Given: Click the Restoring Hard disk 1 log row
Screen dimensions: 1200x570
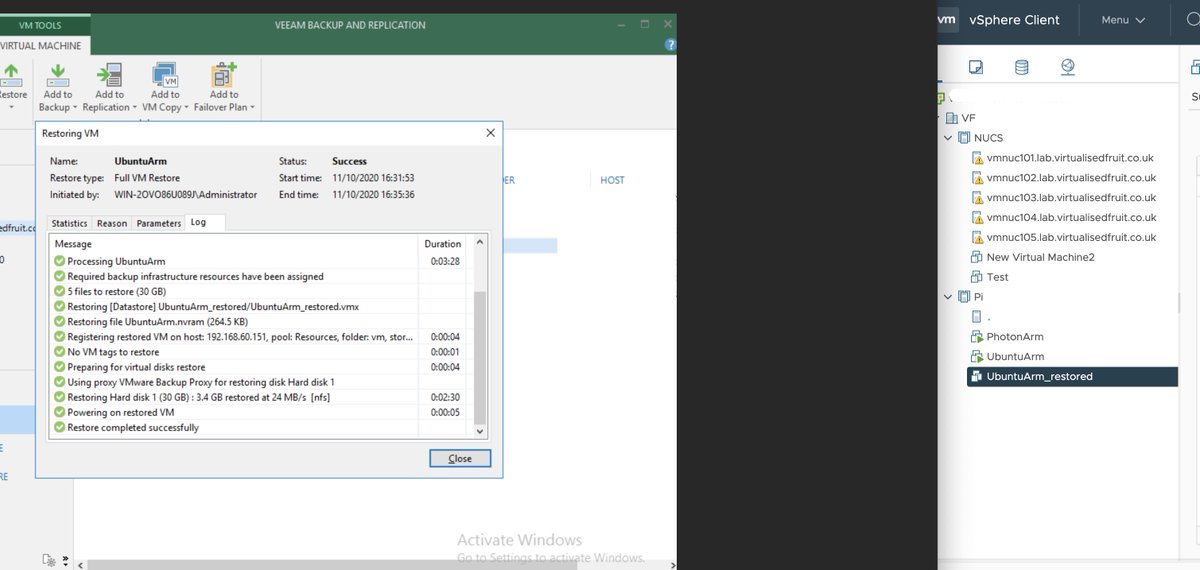Looking at the screenshot, I should coord(260,397).
